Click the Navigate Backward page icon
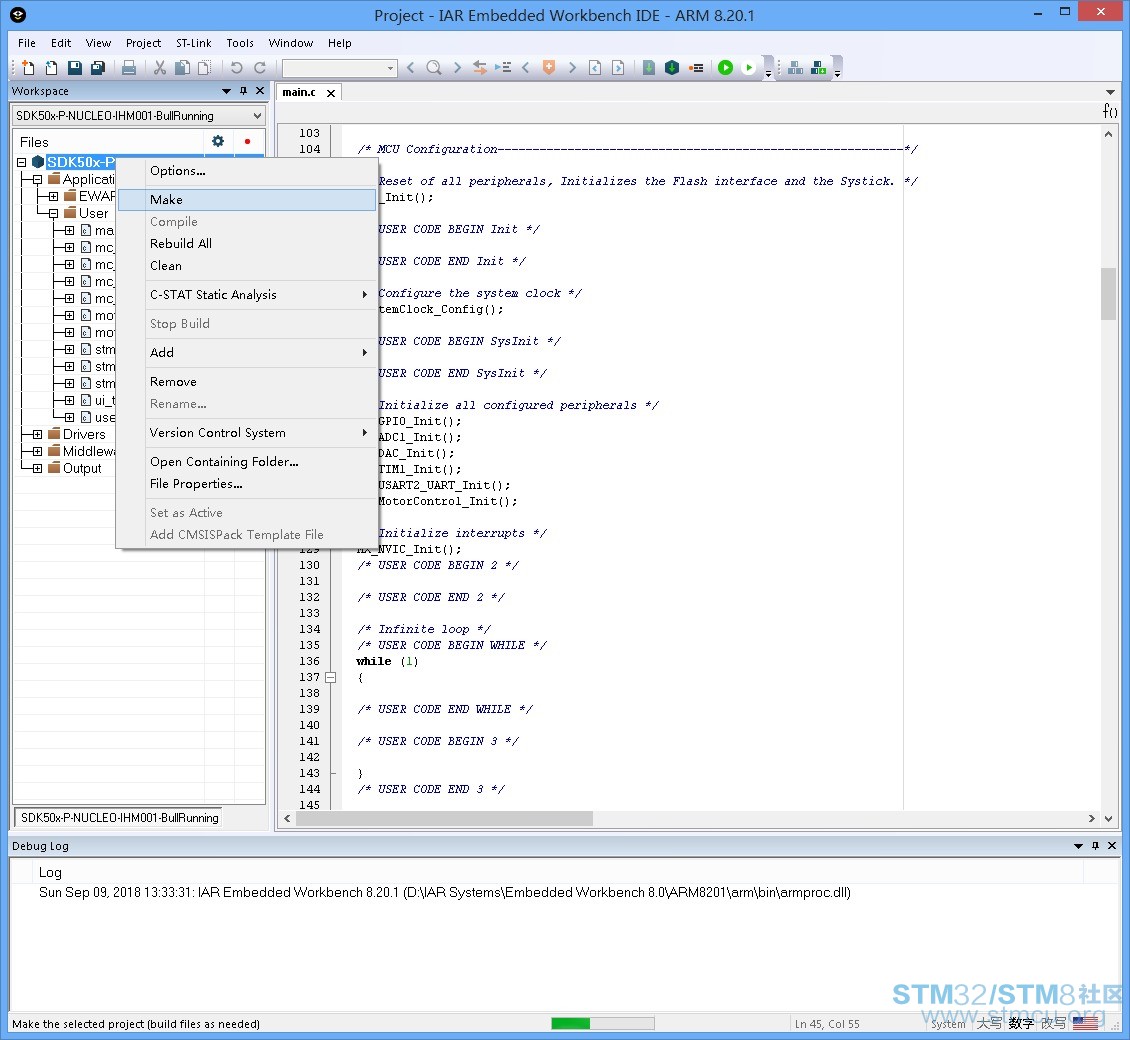 [595, 68]
